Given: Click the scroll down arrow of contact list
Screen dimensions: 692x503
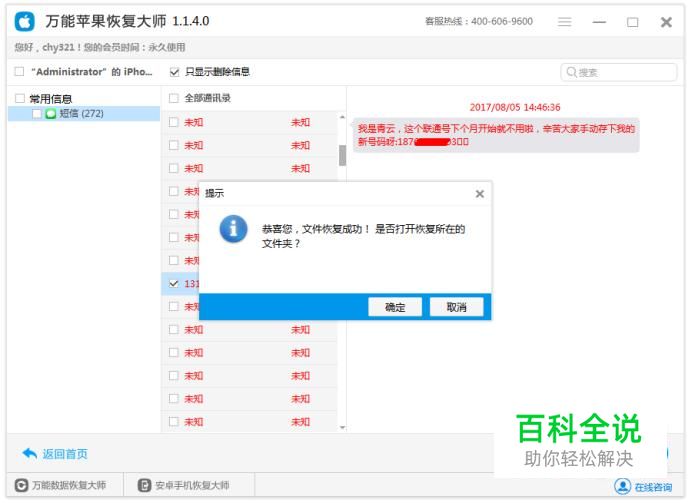Looking at the screenshot, I should [342, 427].
